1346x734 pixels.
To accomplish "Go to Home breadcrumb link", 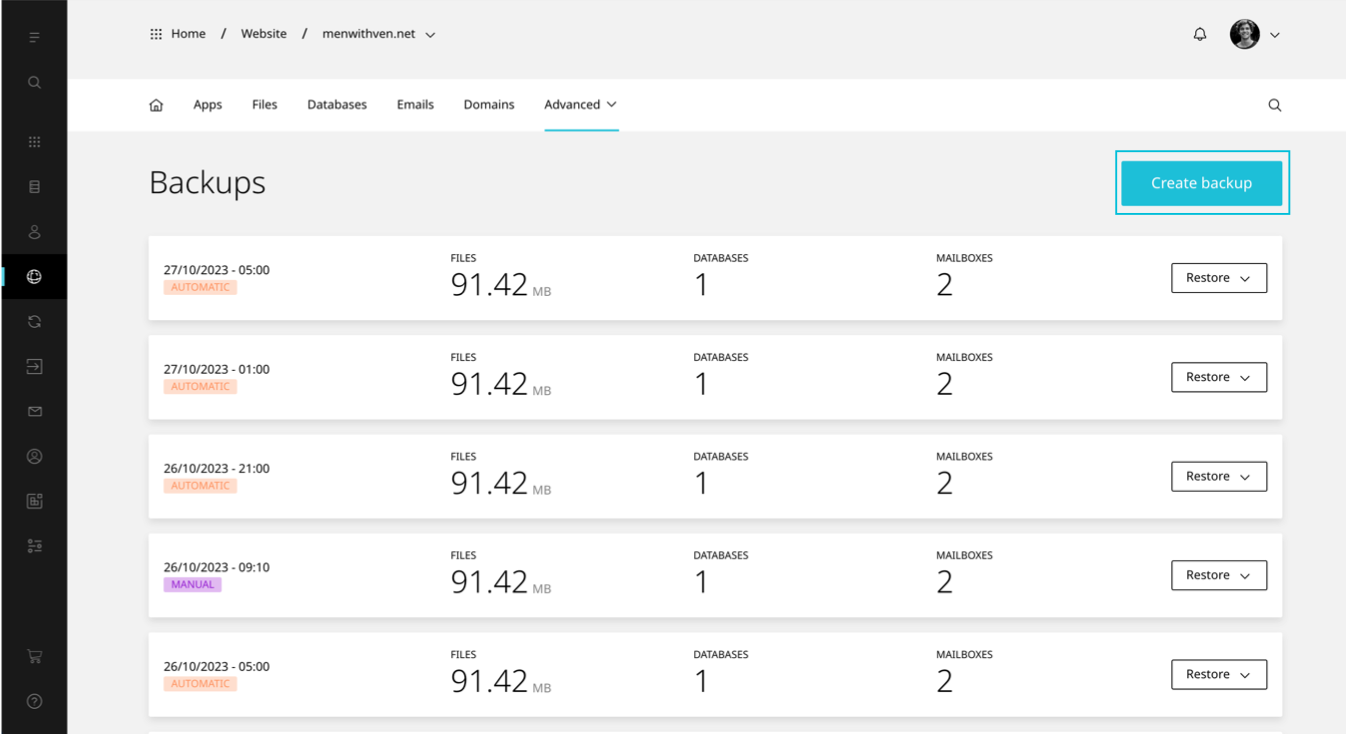I will coord(187,34).
